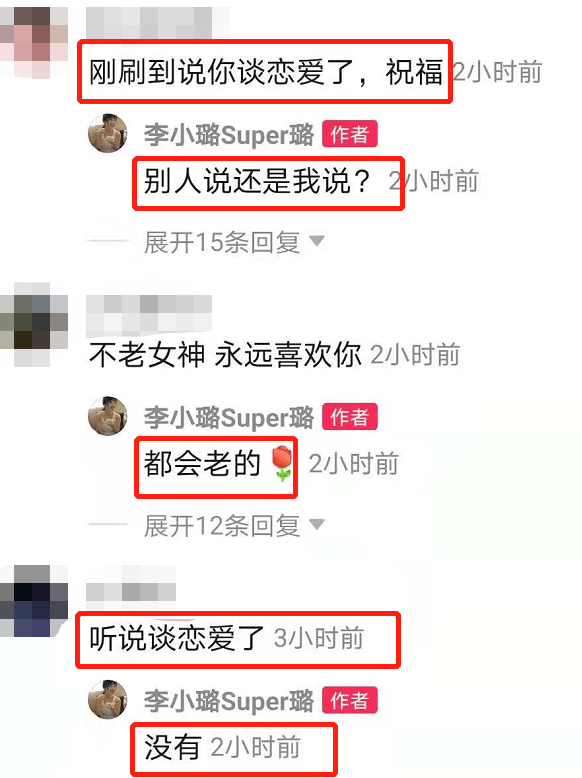Open the pinkish pixelated avatar of the first commenter
Screen dimensions: 582x778
tap(34, 42)
